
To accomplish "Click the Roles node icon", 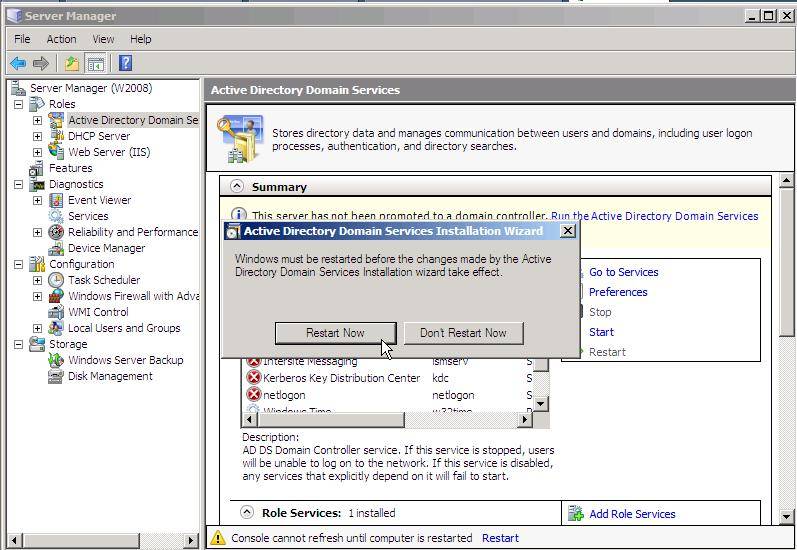I will point(37,104).
